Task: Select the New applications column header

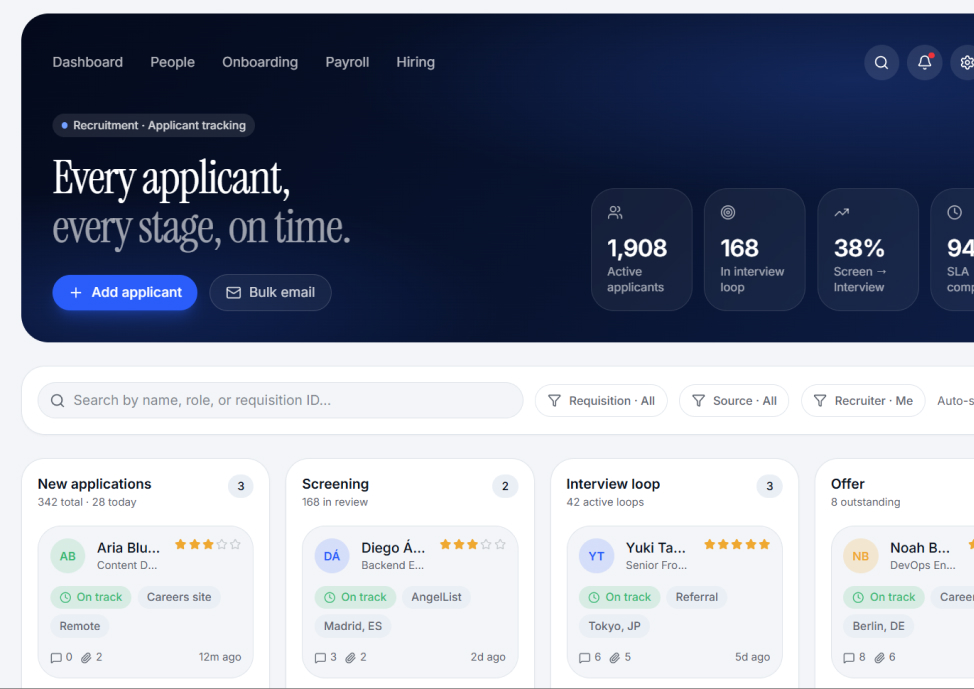Action: [94, 484]
